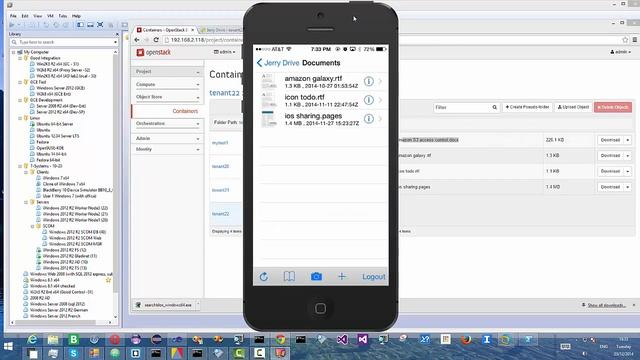640x360 pixels.
Task: Open the VMware Edit menu
Action: coord(25,16)
